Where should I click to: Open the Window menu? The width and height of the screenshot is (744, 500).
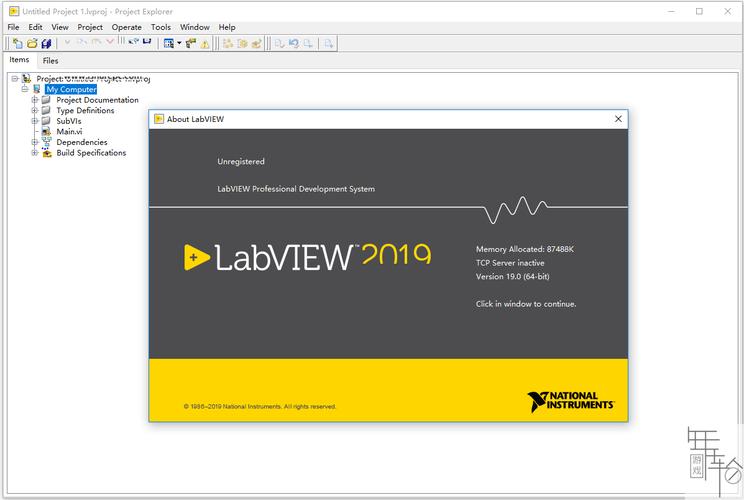pos(195,27)
